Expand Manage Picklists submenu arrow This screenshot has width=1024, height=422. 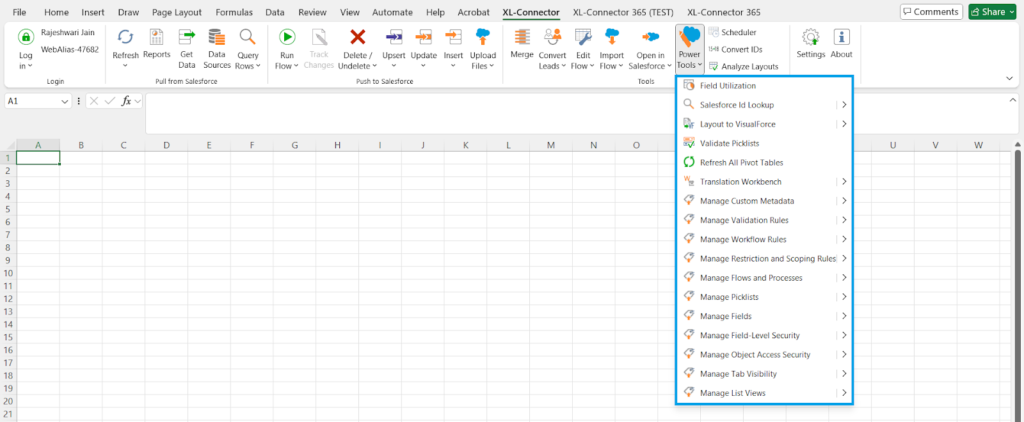[844, 297]
